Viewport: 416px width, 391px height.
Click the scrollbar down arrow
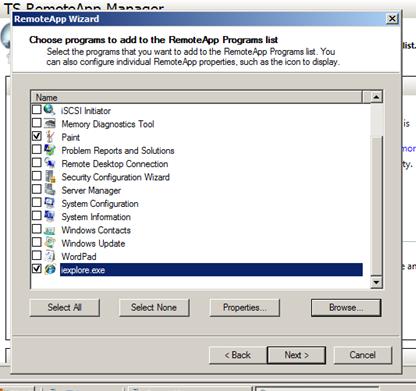pyautogui.click(x=376, y=282)
